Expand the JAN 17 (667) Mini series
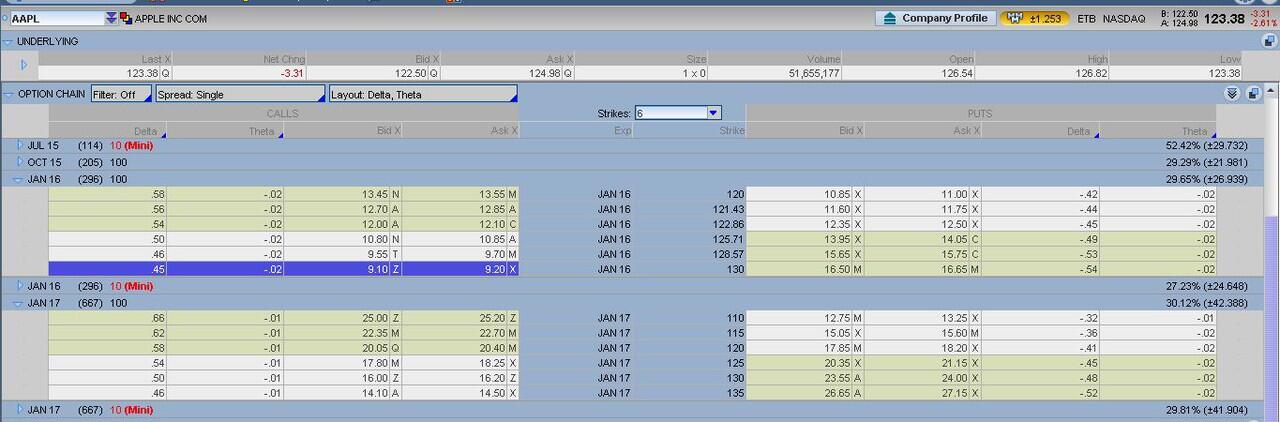The height and width of the screenshot is (422, 1280). (20, 410)
